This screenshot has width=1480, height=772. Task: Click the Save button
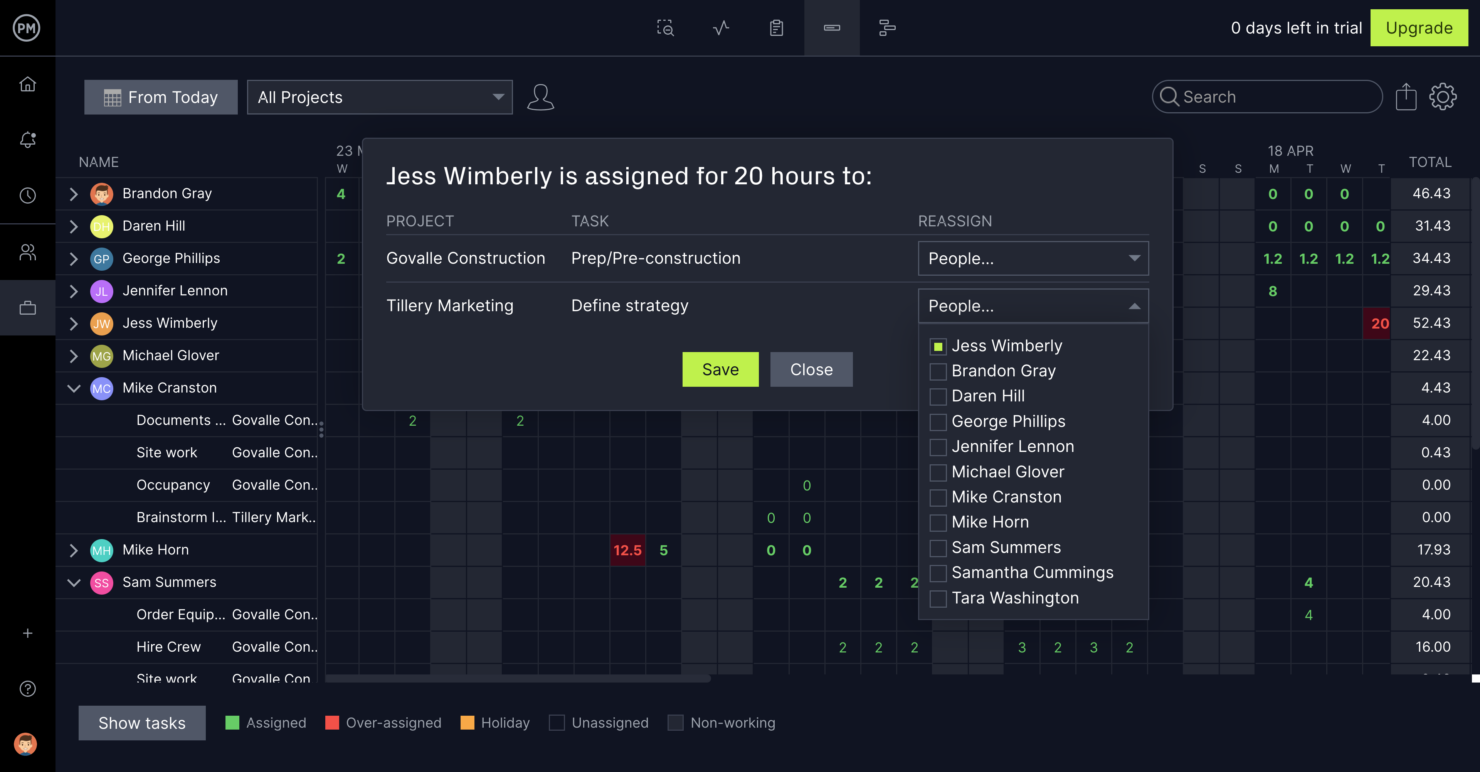click(720, 369)
